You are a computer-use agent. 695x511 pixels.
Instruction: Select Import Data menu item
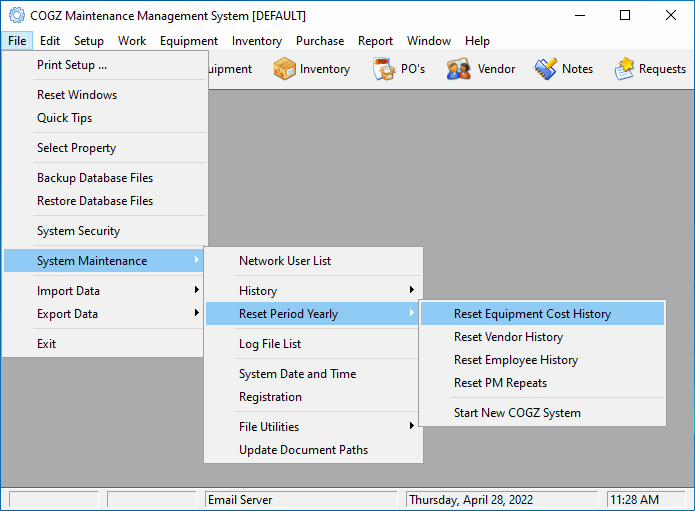tap(103, 291)
